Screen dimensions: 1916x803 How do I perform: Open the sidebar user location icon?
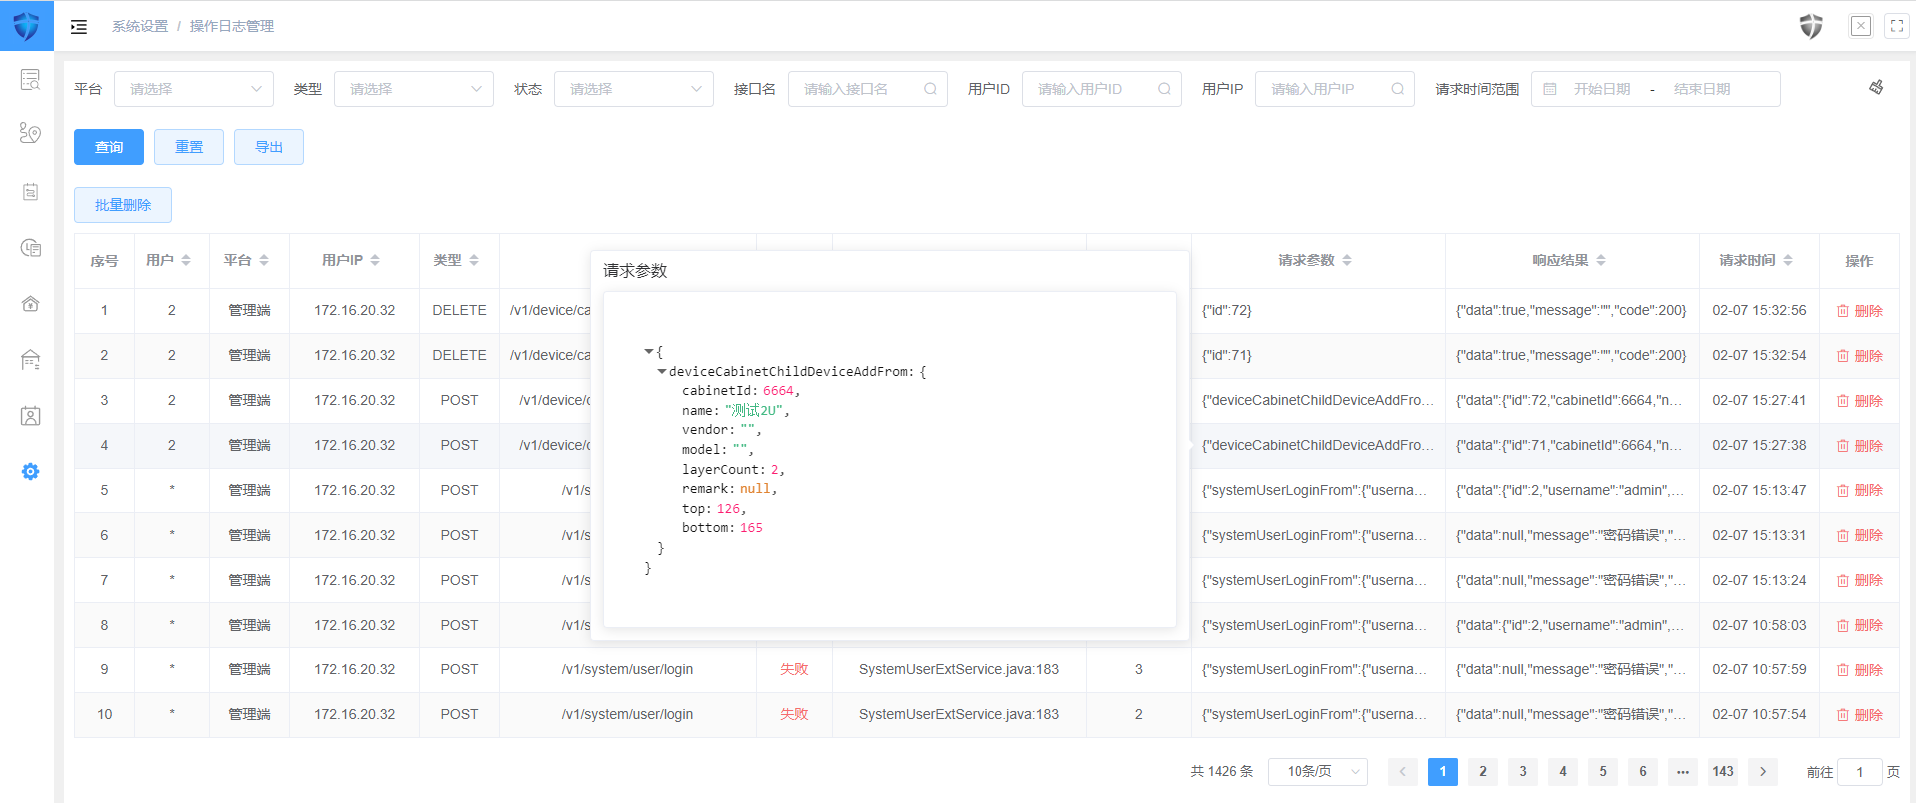point(31,133)
